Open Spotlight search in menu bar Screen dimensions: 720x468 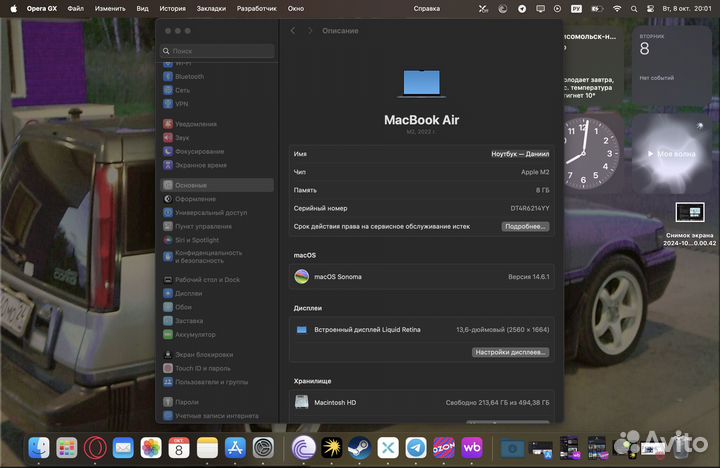(634, 8)
